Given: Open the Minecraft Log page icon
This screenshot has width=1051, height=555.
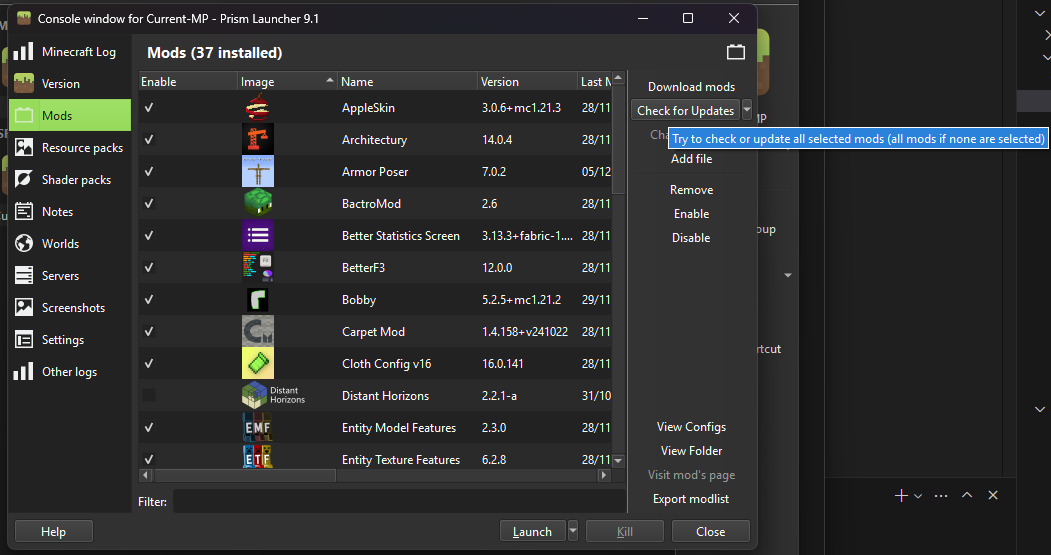Looking at the screenshot, I should click(x=24, y=52).
